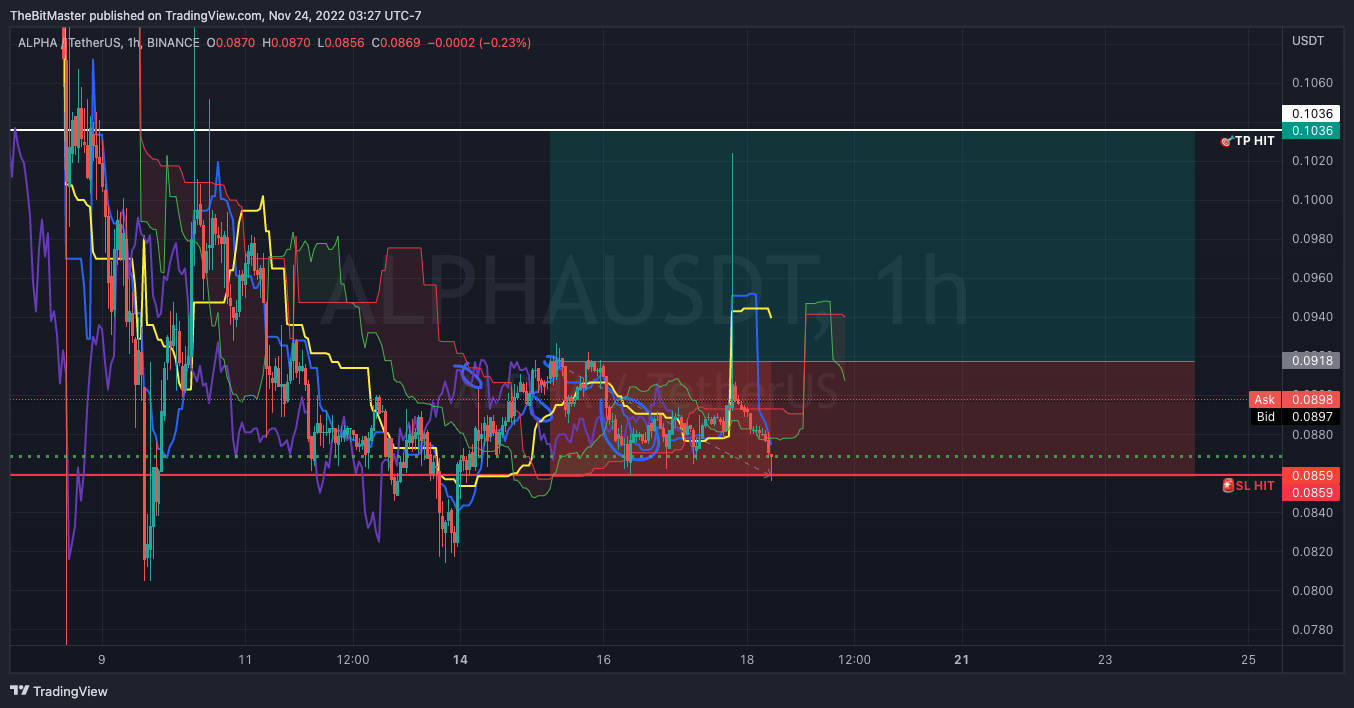Click the date label 23 on time axis
This screenshot has width=1354, height=708.
tap(1105, 660)
